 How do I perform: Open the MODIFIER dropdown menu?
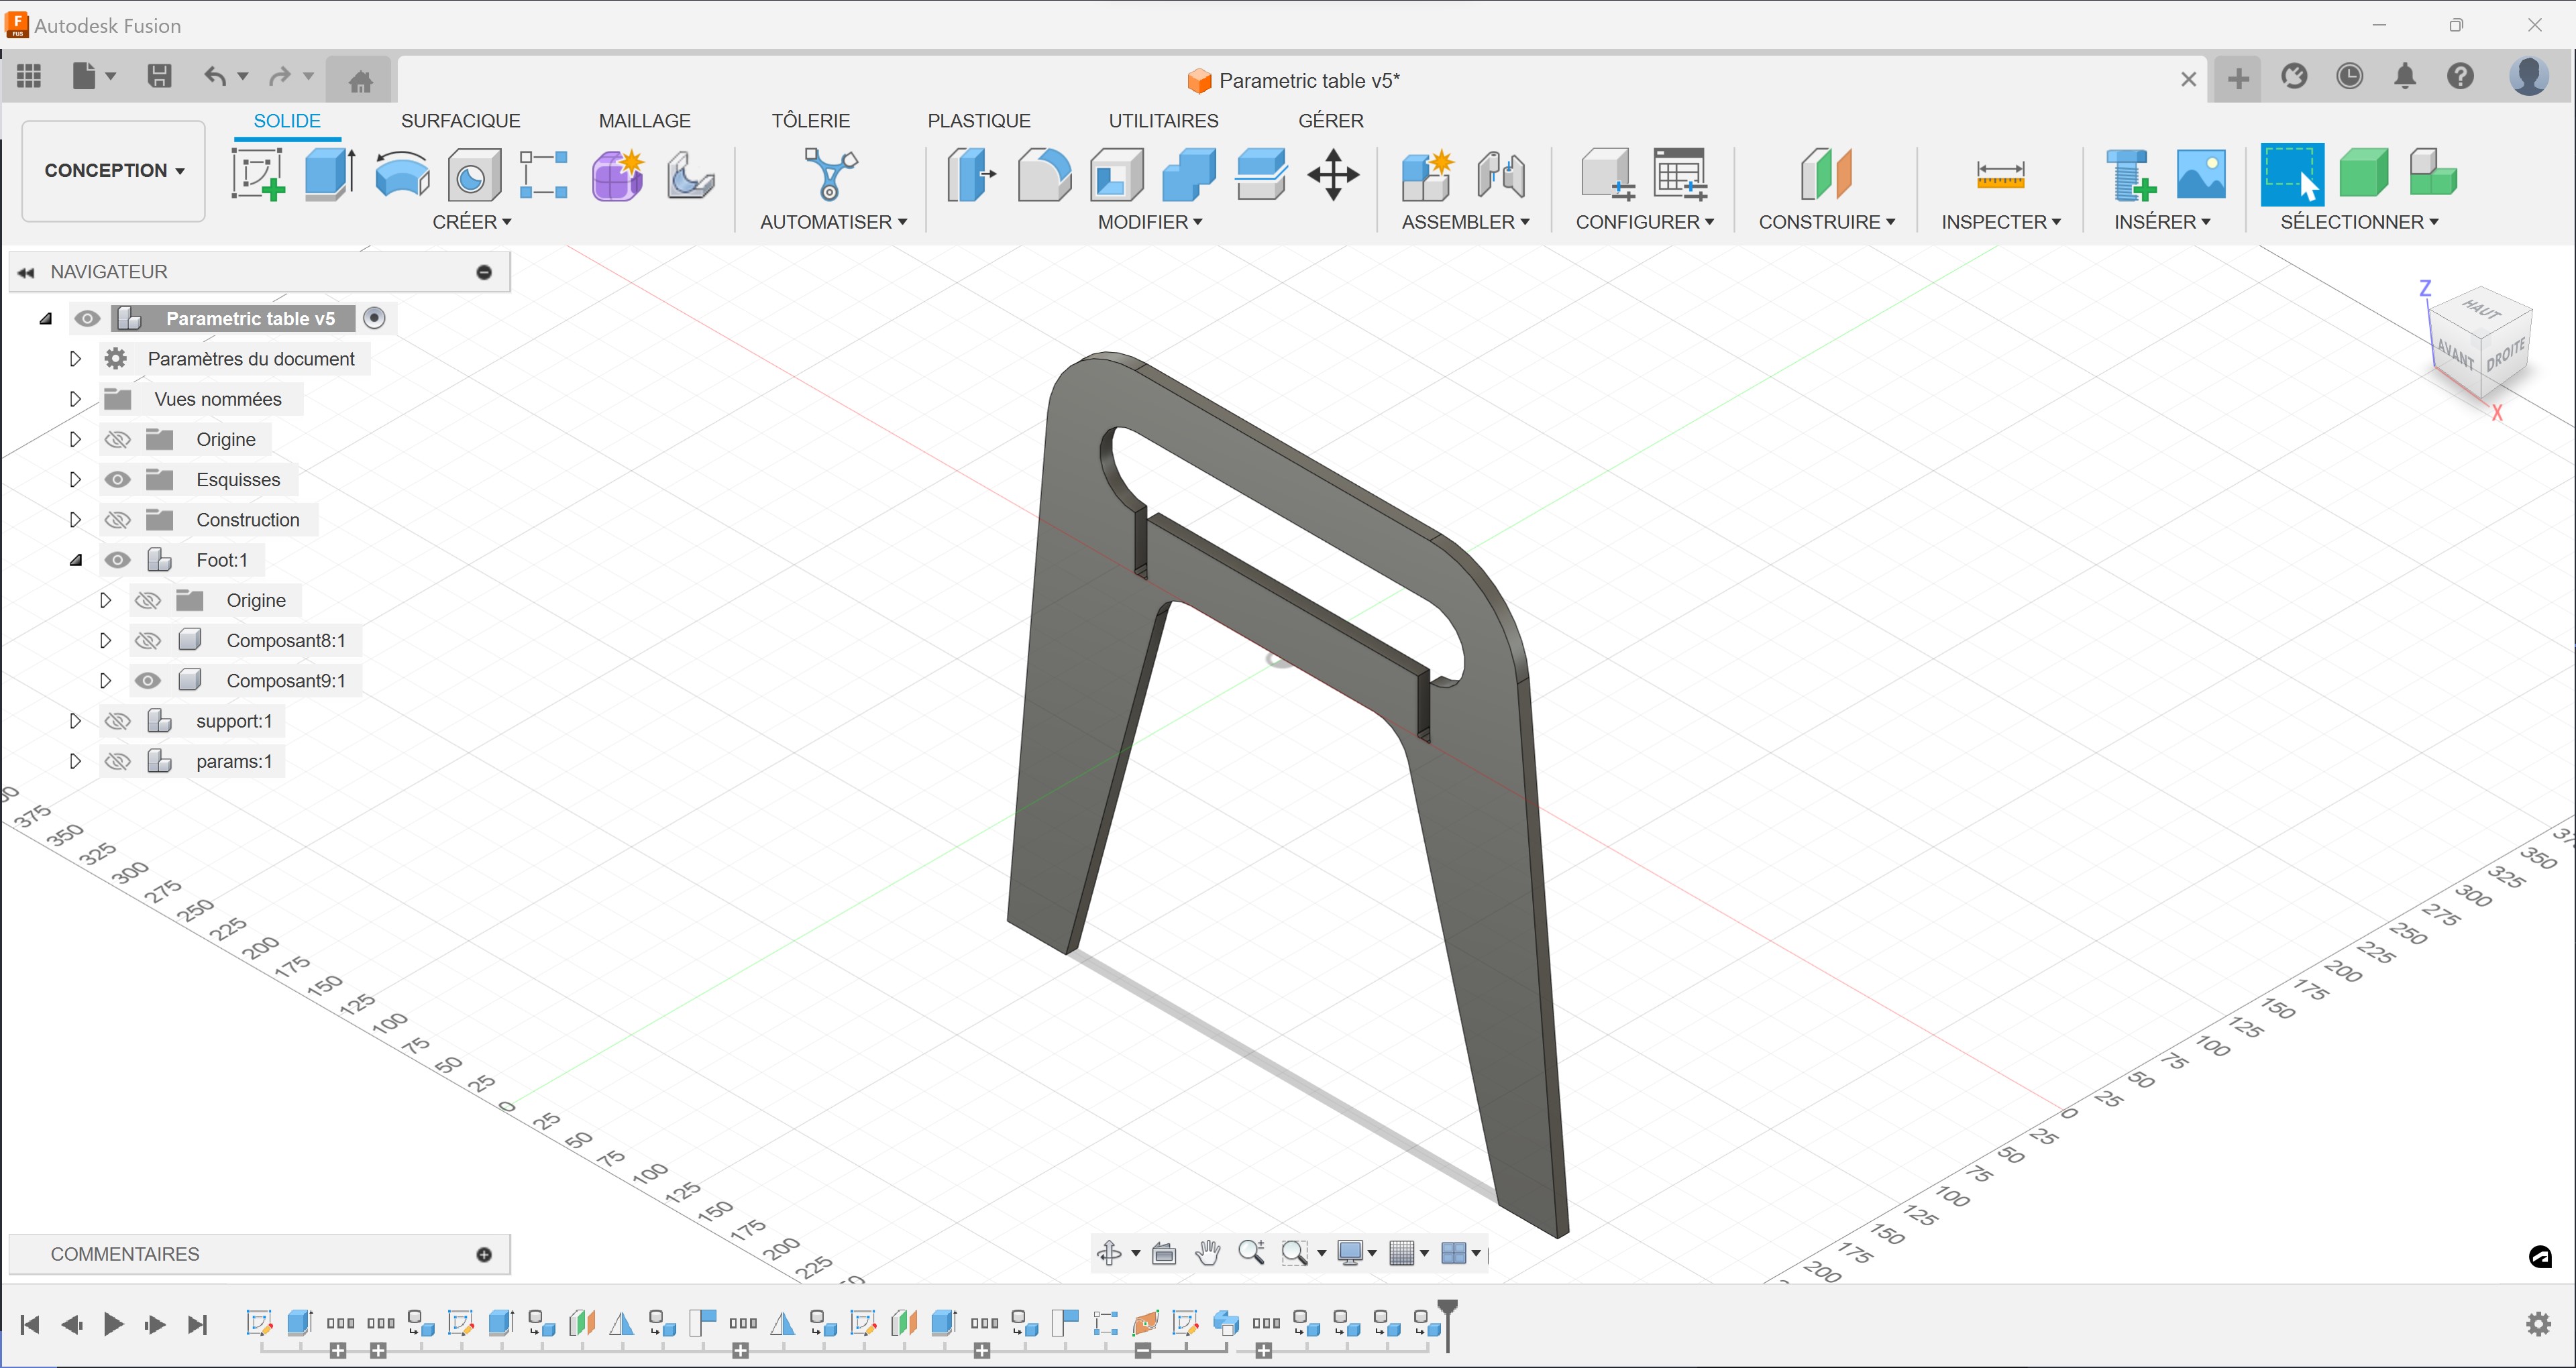click(x=1150, y=222)
